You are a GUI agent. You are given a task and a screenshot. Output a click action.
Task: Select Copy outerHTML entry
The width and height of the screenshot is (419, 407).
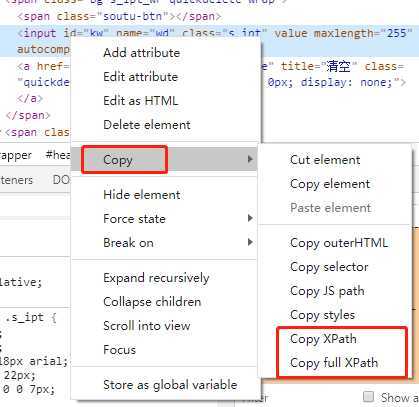click(339, 243)
